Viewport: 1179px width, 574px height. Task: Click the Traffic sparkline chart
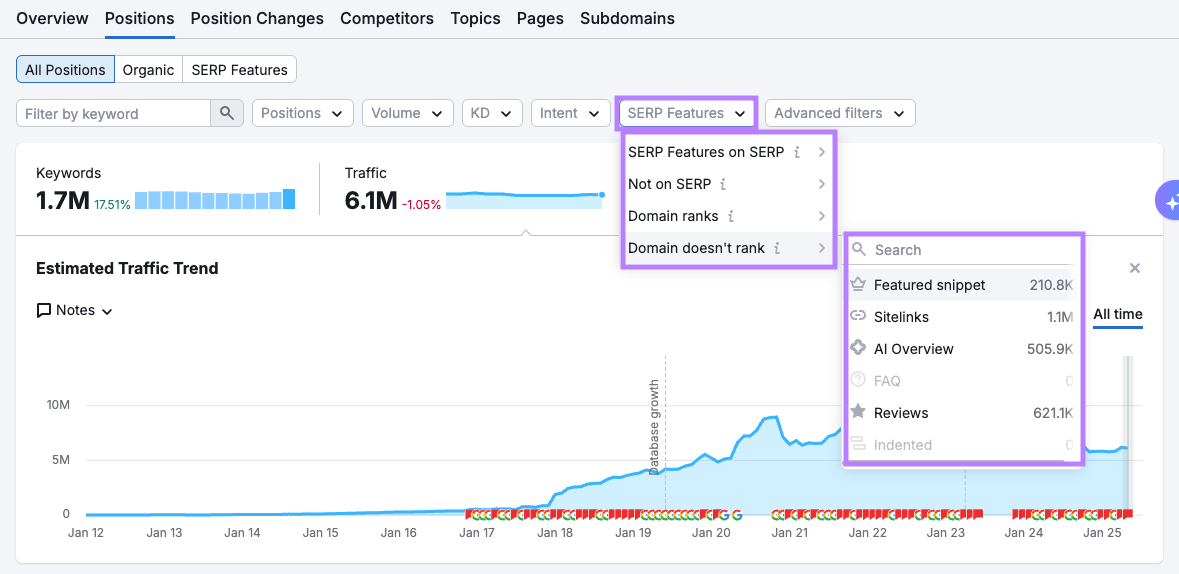525,199
